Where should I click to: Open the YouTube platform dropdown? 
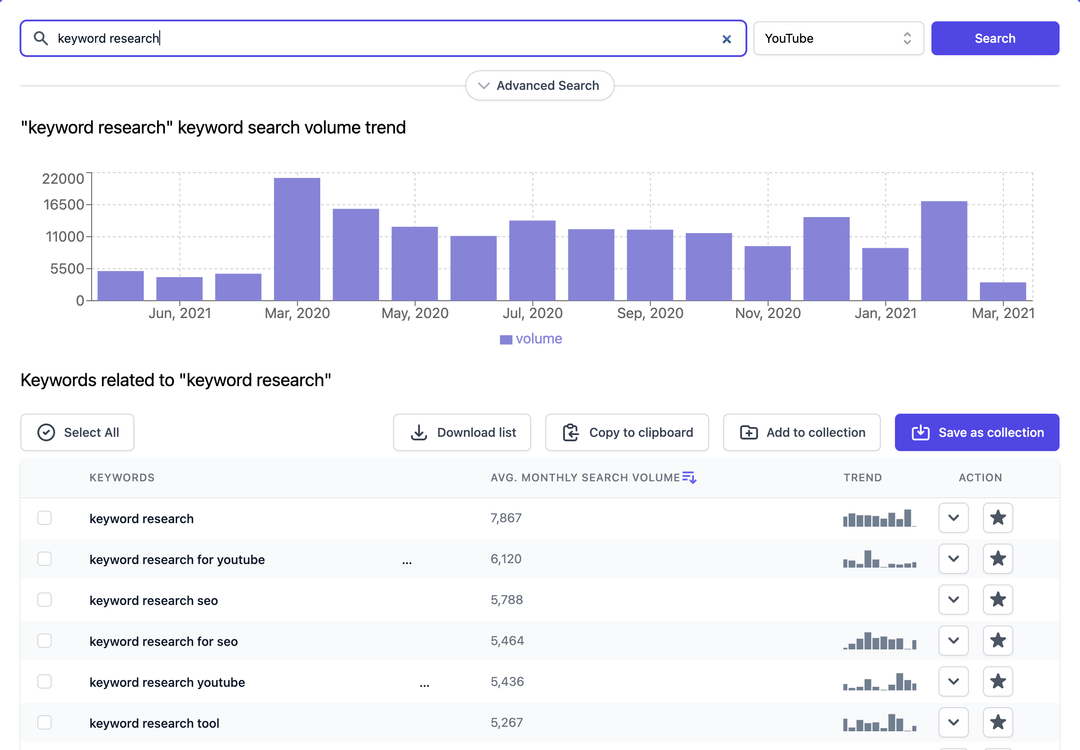838,38
